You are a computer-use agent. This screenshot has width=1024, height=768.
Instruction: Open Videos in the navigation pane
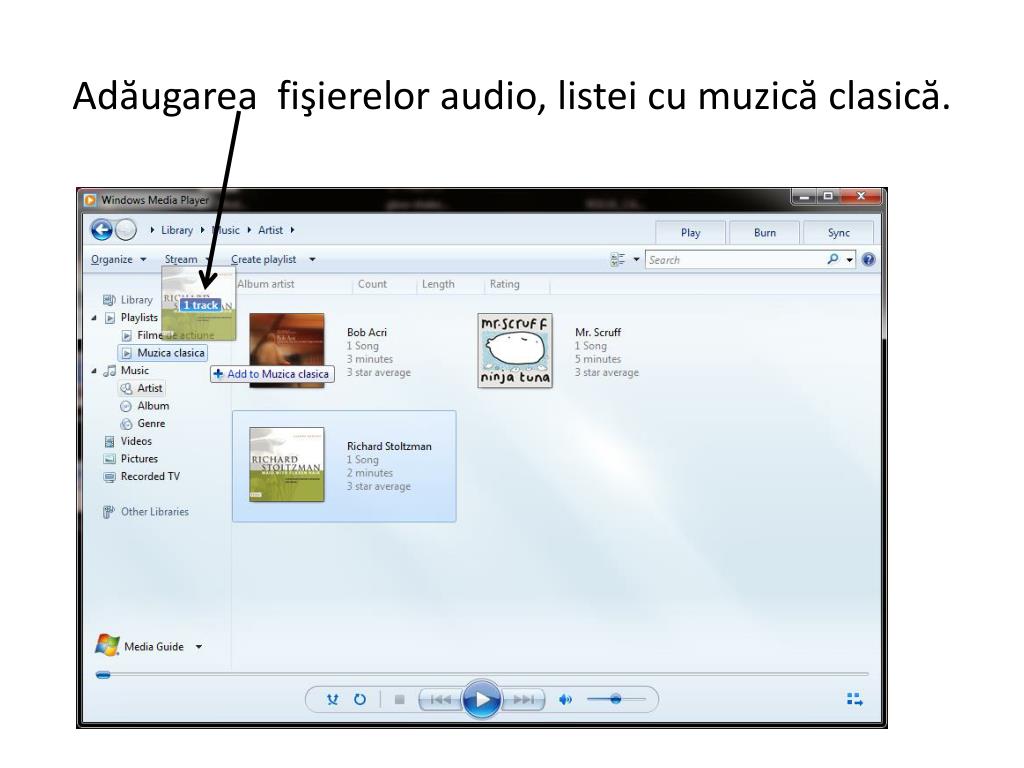click(136, 441)
